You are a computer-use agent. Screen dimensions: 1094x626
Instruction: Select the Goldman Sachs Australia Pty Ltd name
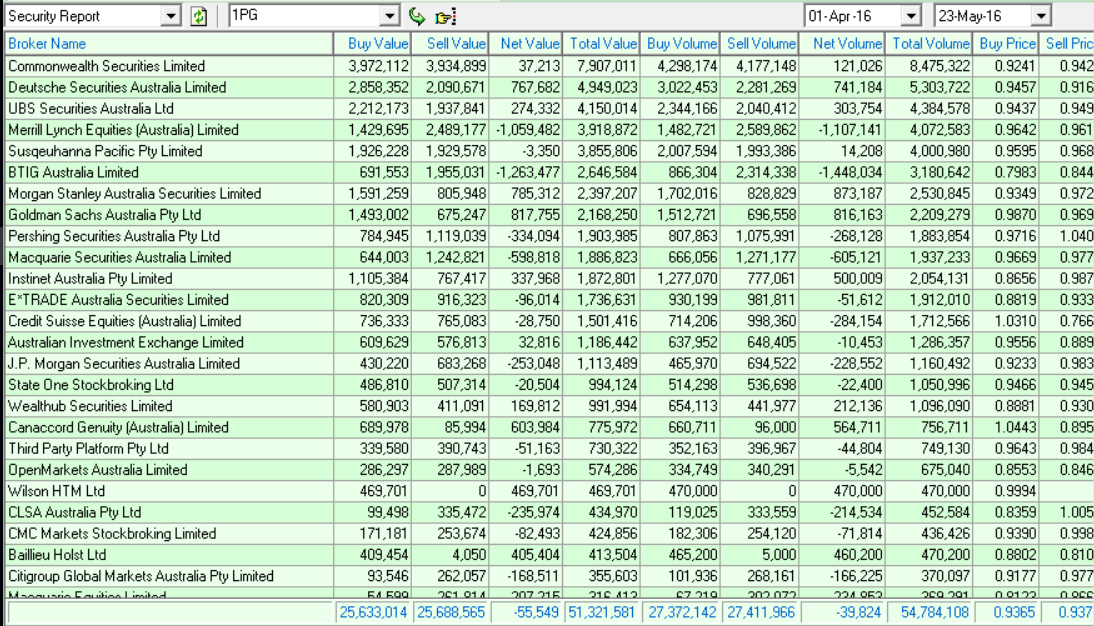point(105,215)
